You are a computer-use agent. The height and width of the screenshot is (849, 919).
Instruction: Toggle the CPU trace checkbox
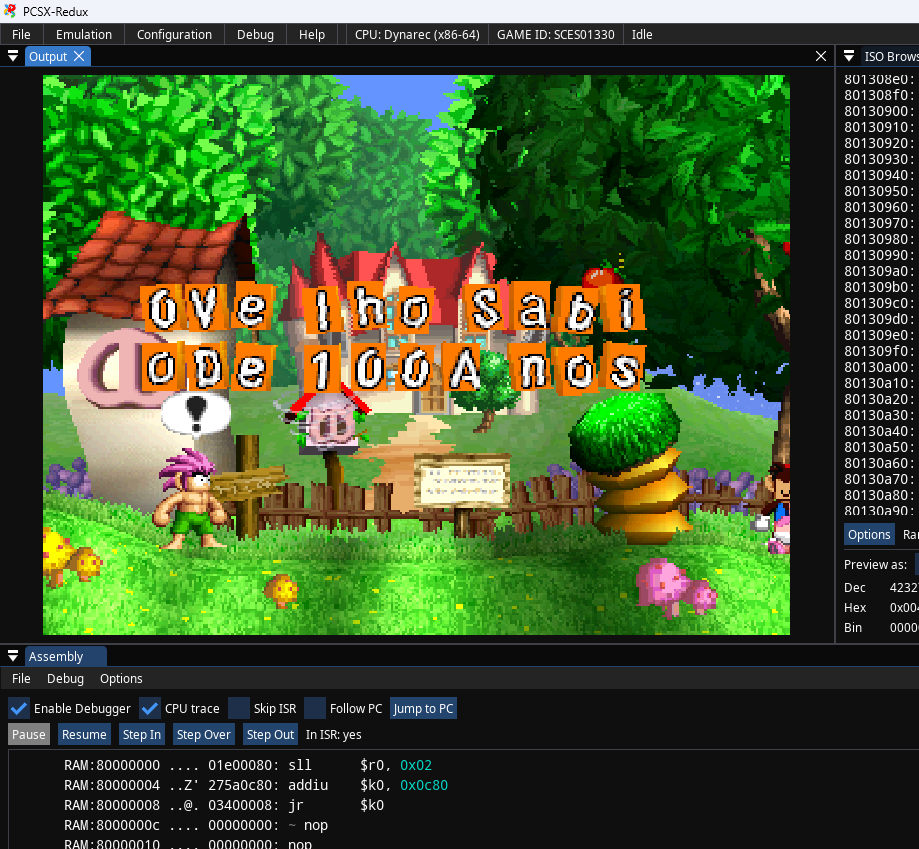point(149,708)
